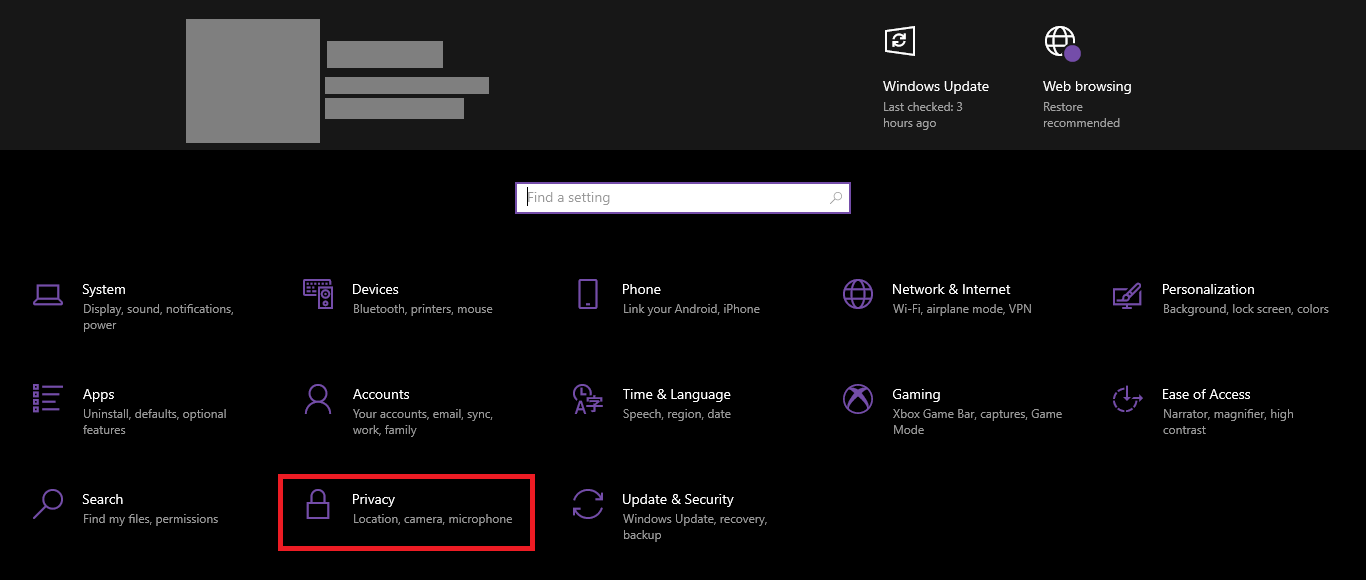Open the Devices keyboard and speaker icon
This screenshot has height=580, width=1366.
coord(318,294)
